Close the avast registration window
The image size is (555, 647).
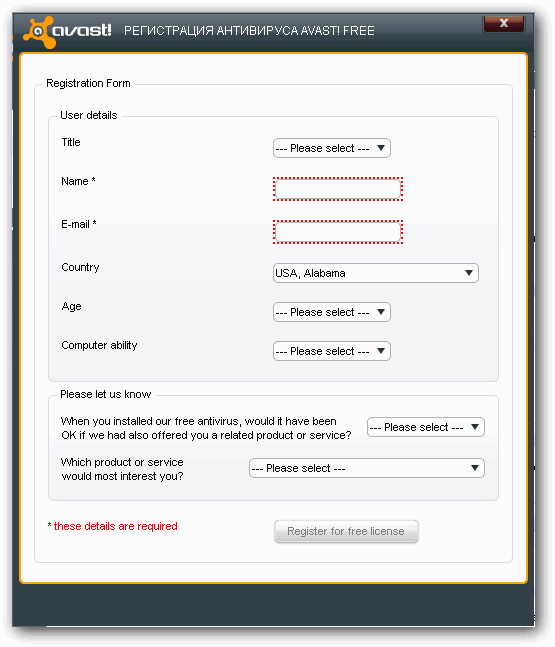click(503, 24)
